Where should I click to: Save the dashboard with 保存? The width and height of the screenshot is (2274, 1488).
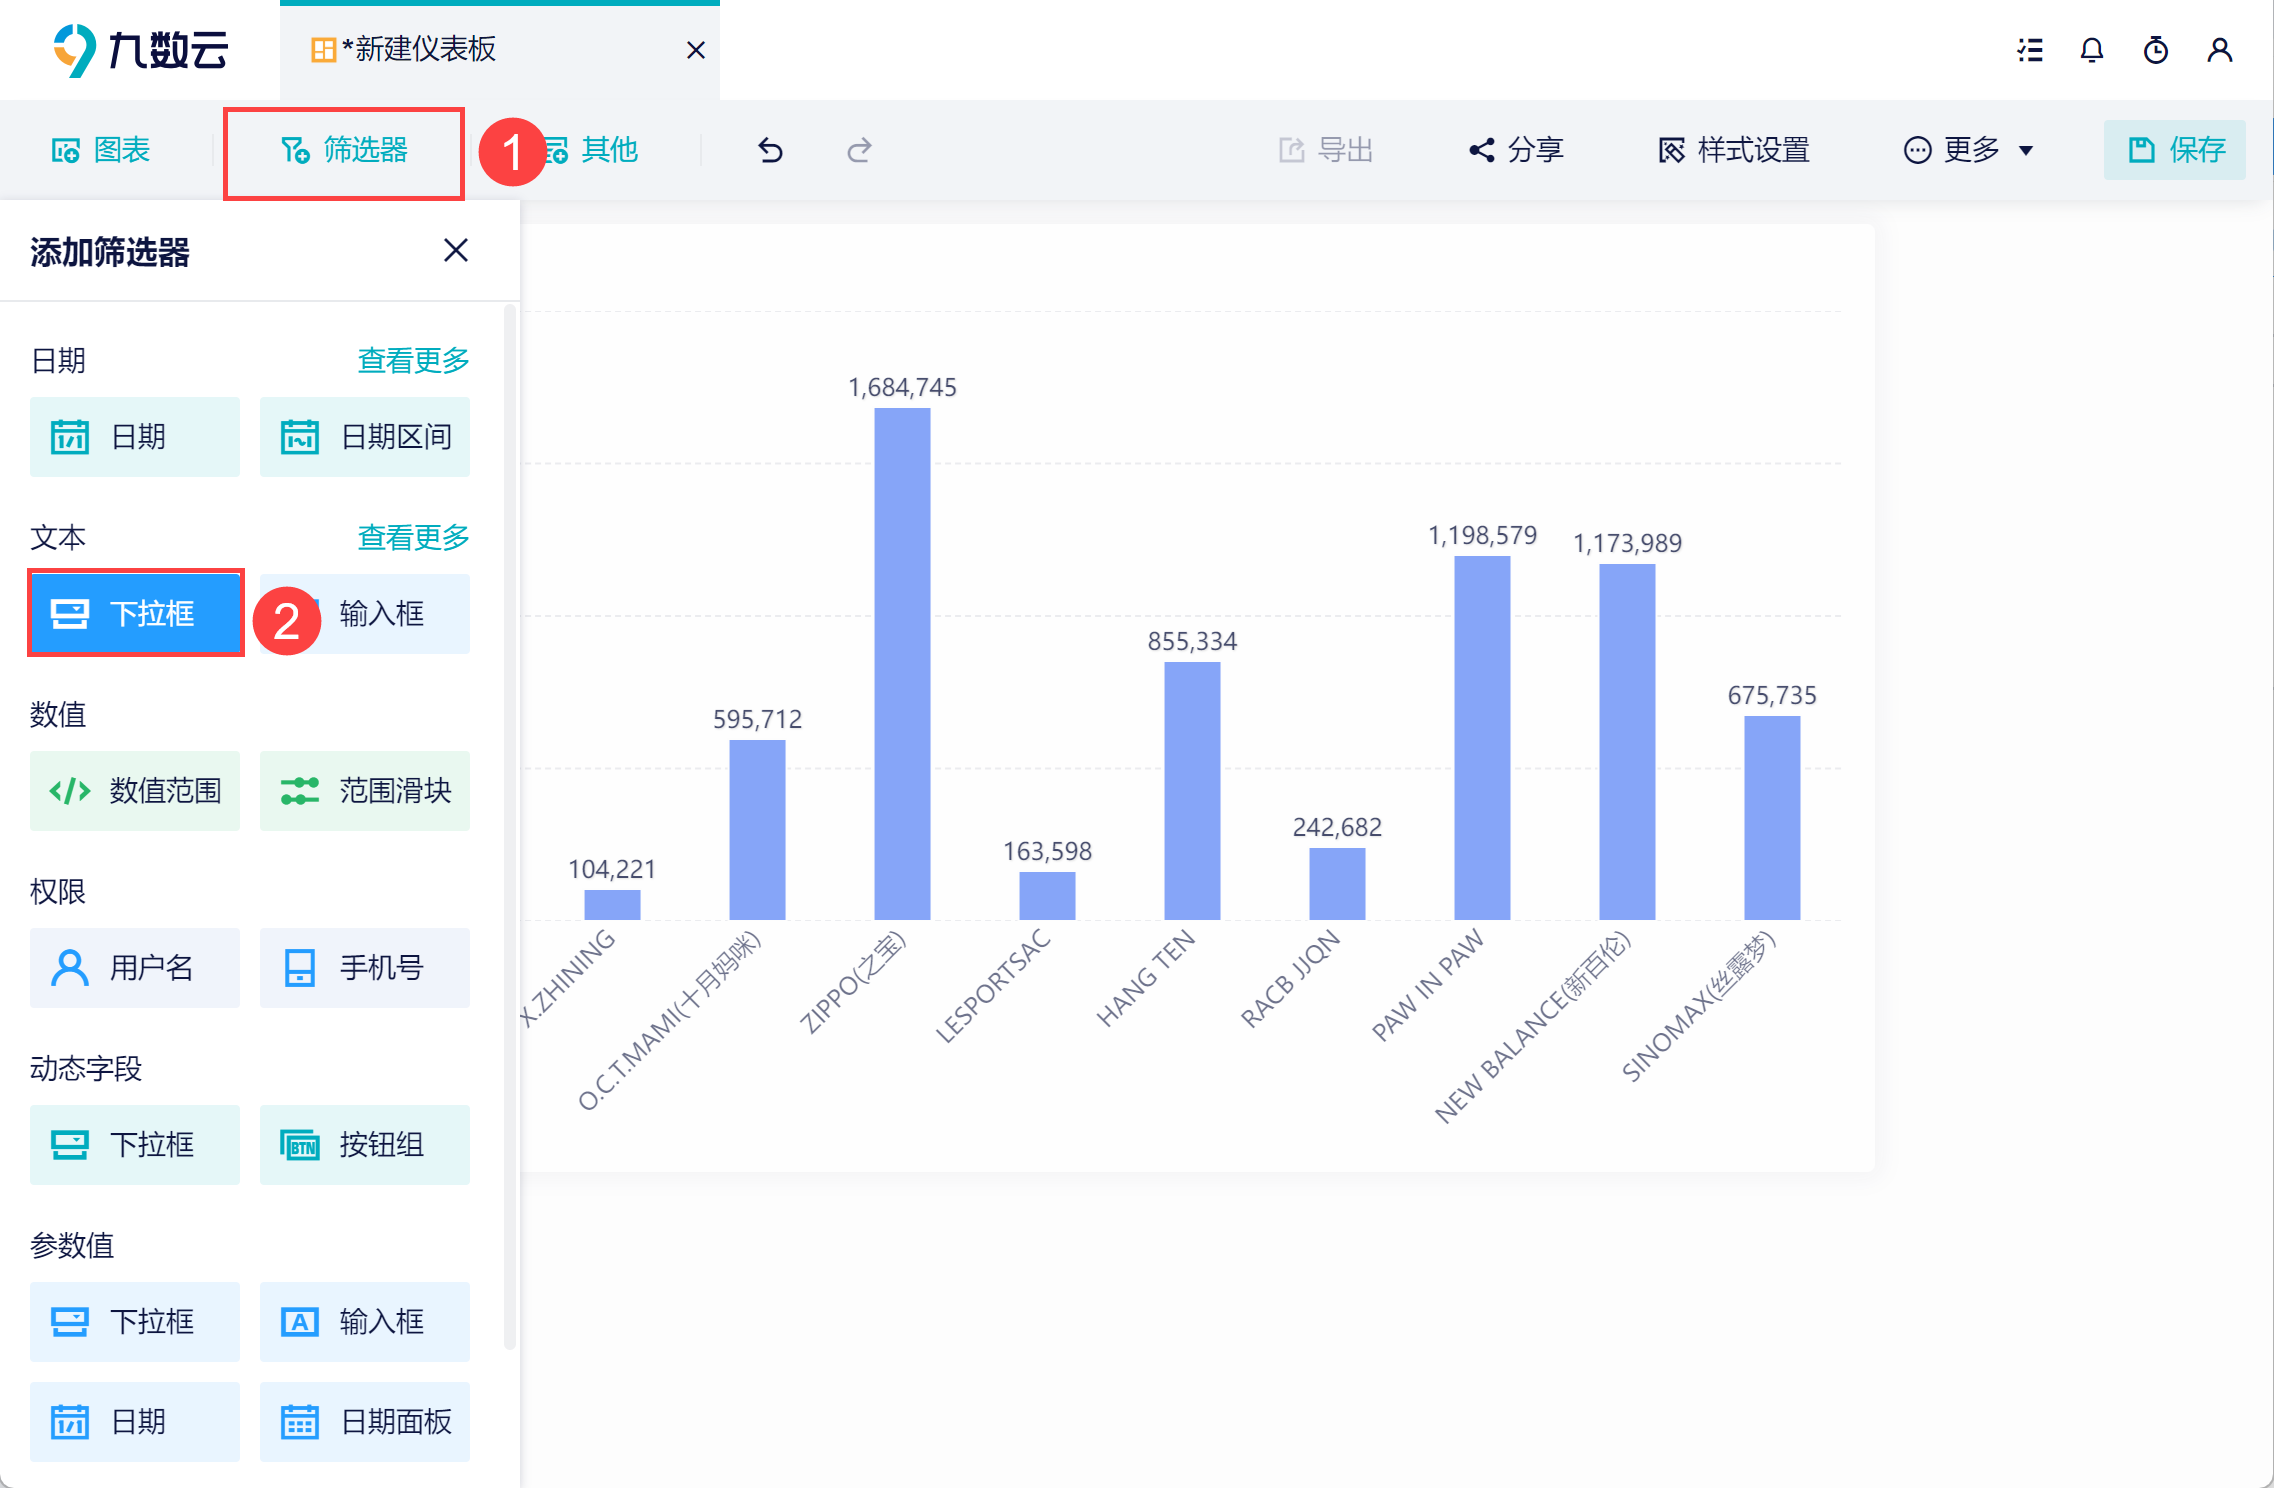click(x=2175, y=150)
